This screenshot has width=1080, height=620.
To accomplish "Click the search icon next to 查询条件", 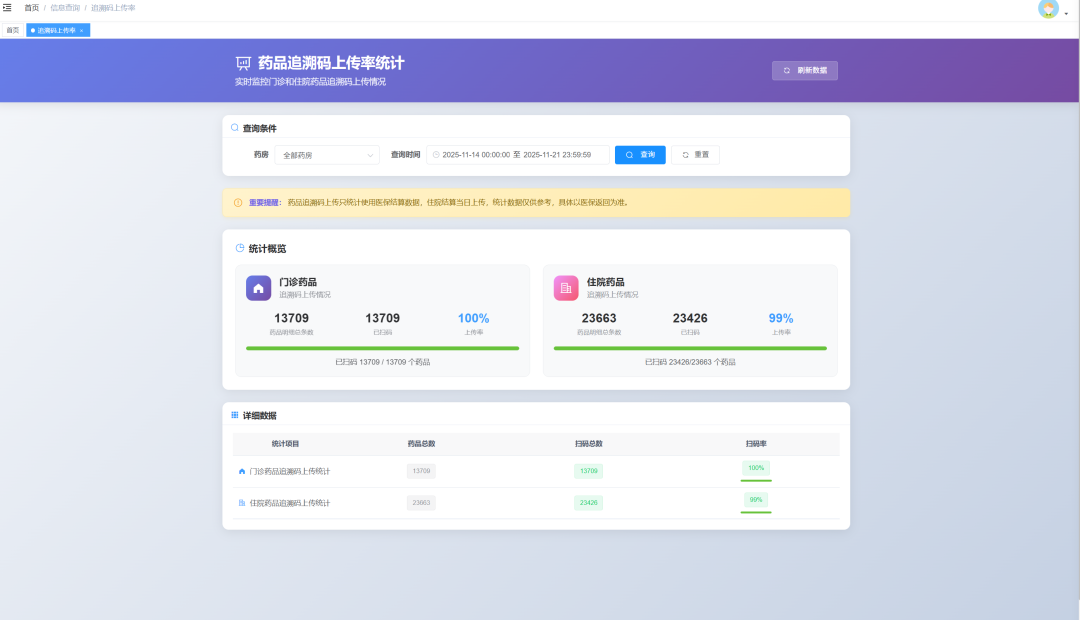I will 235,127.
